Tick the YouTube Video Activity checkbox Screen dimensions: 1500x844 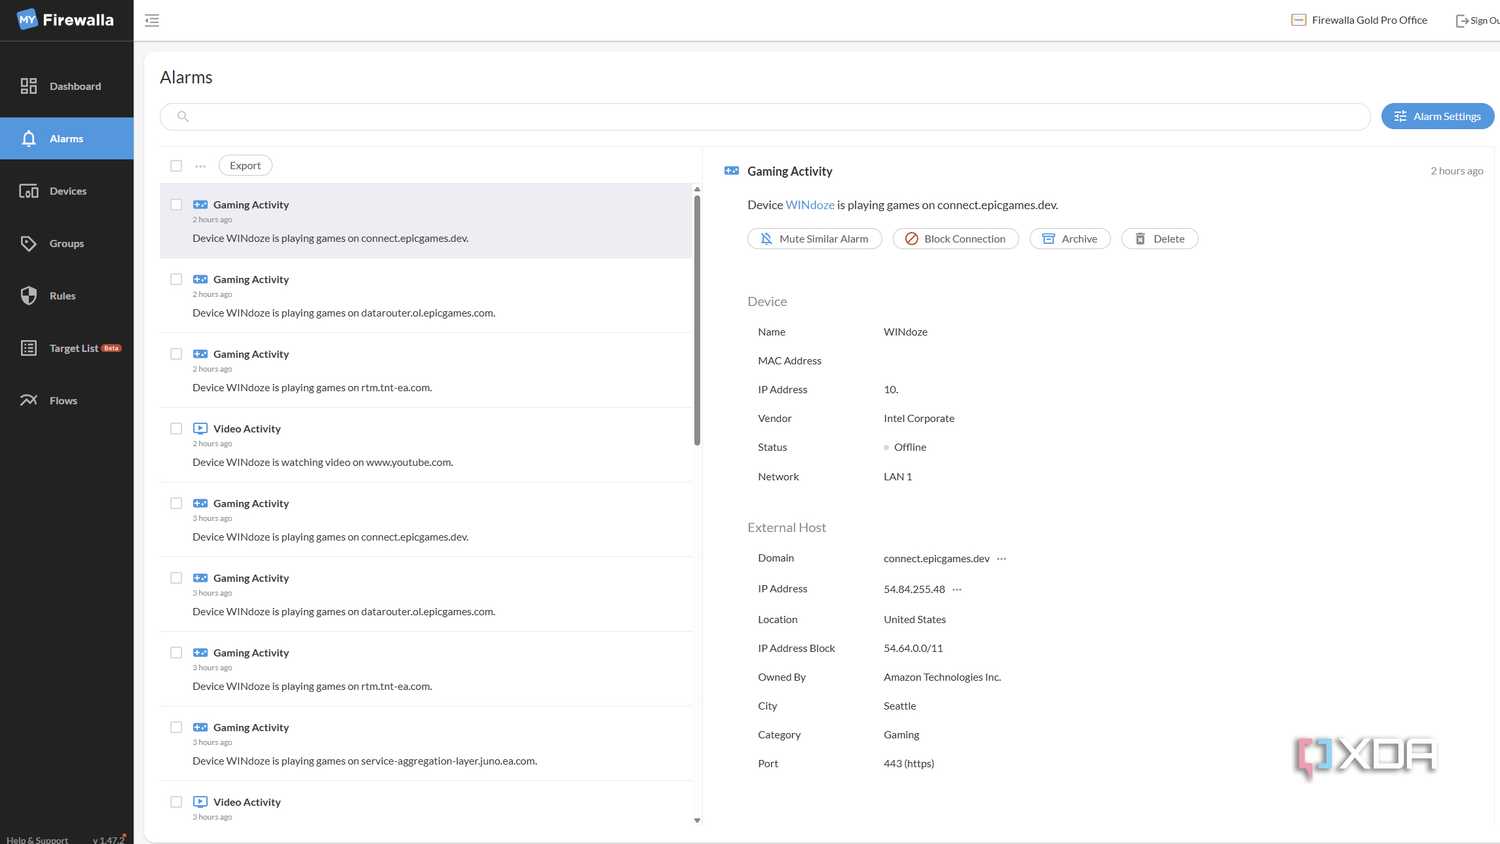(x=176, y=429)
